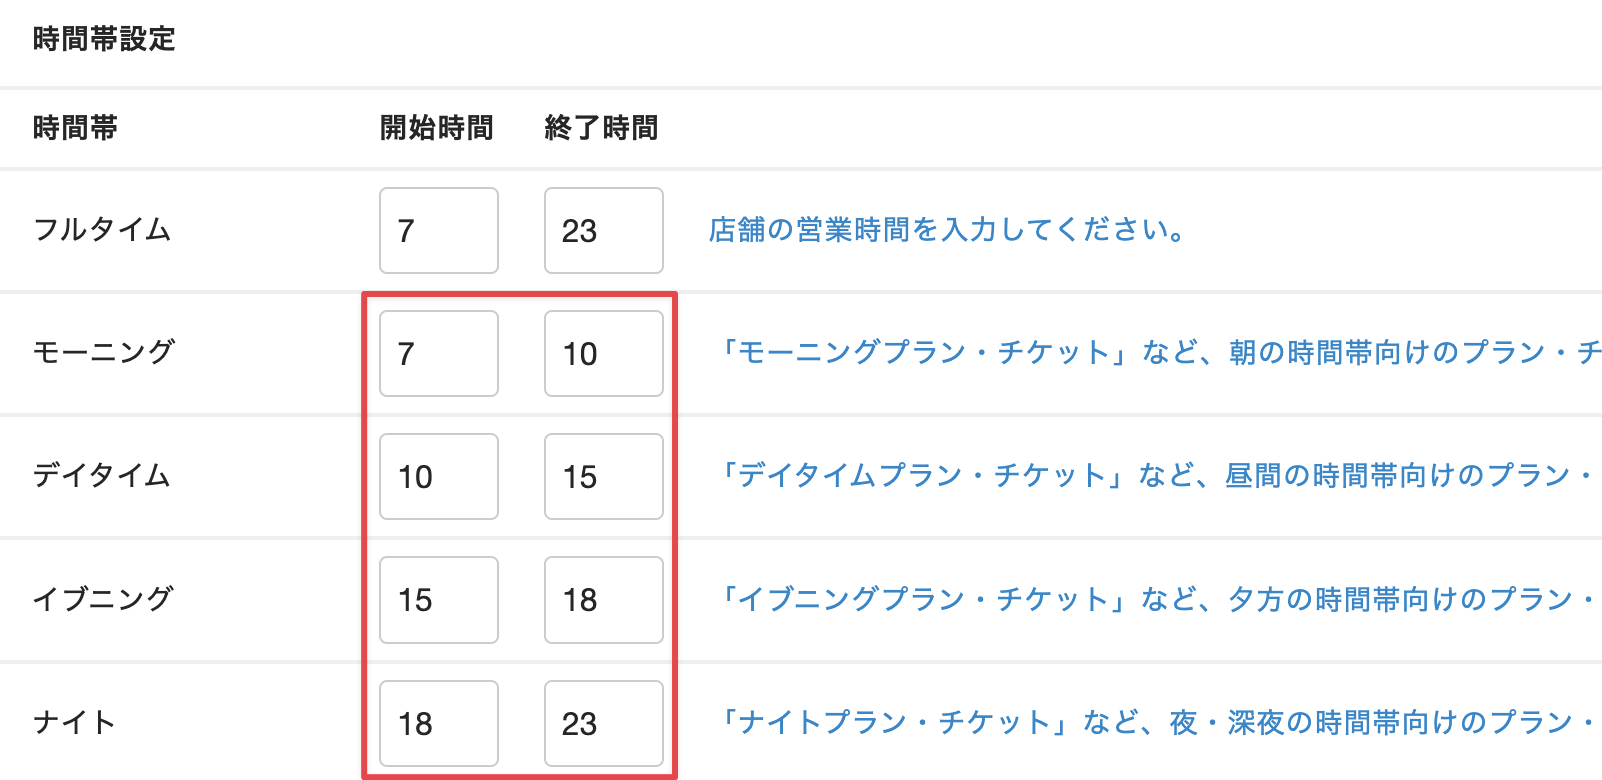1602x780 pixels.
Task: Focus the デイタイム end time box
Action: tap(603, 476)
